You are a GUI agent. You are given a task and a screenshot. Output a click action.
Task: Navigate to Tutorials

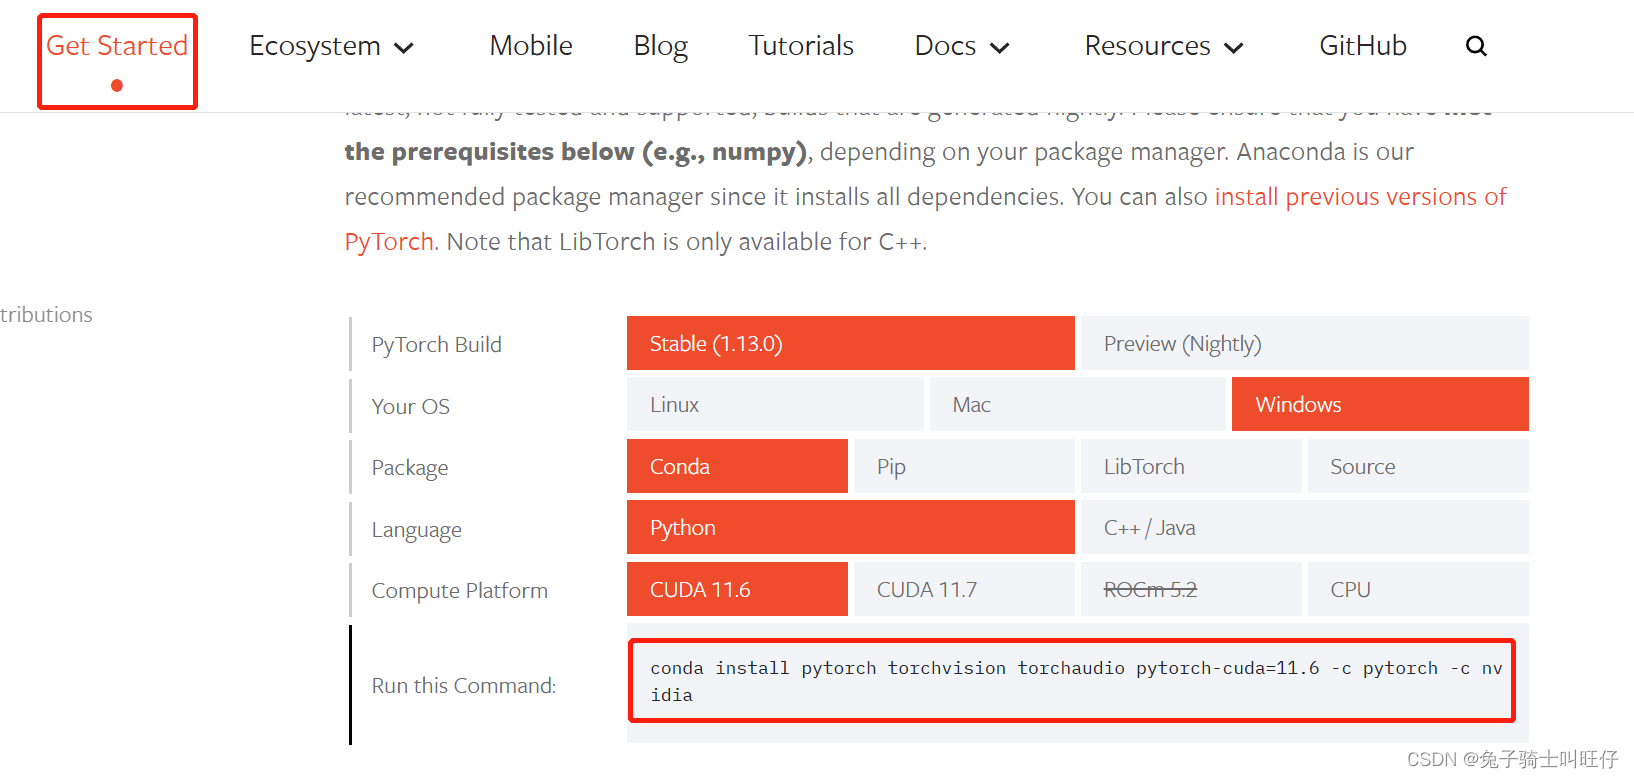801,46
